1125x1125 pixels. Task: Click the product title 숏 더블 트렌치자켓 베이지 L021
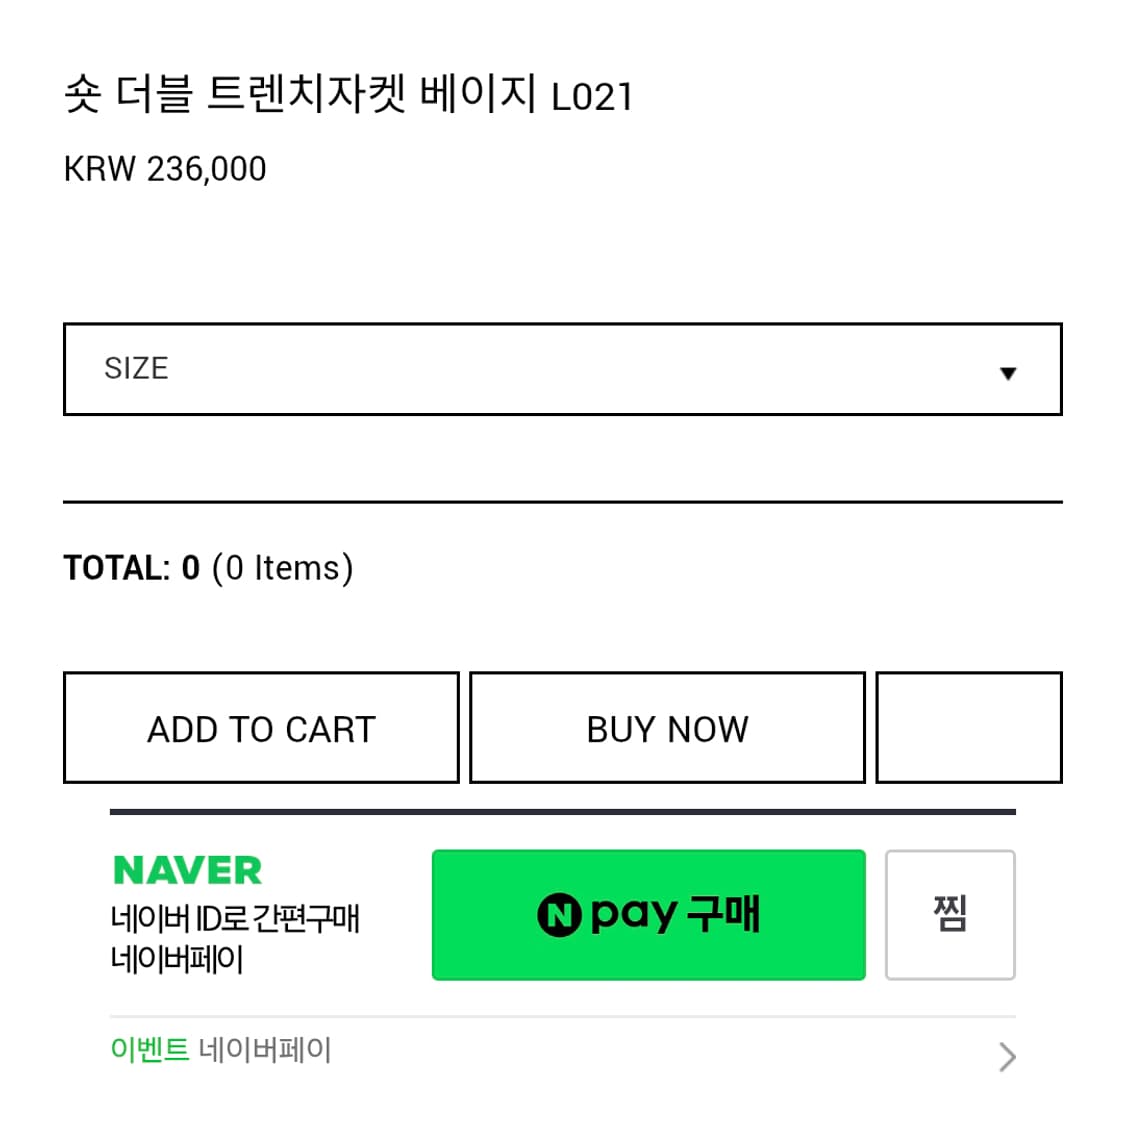click(347, 94)
